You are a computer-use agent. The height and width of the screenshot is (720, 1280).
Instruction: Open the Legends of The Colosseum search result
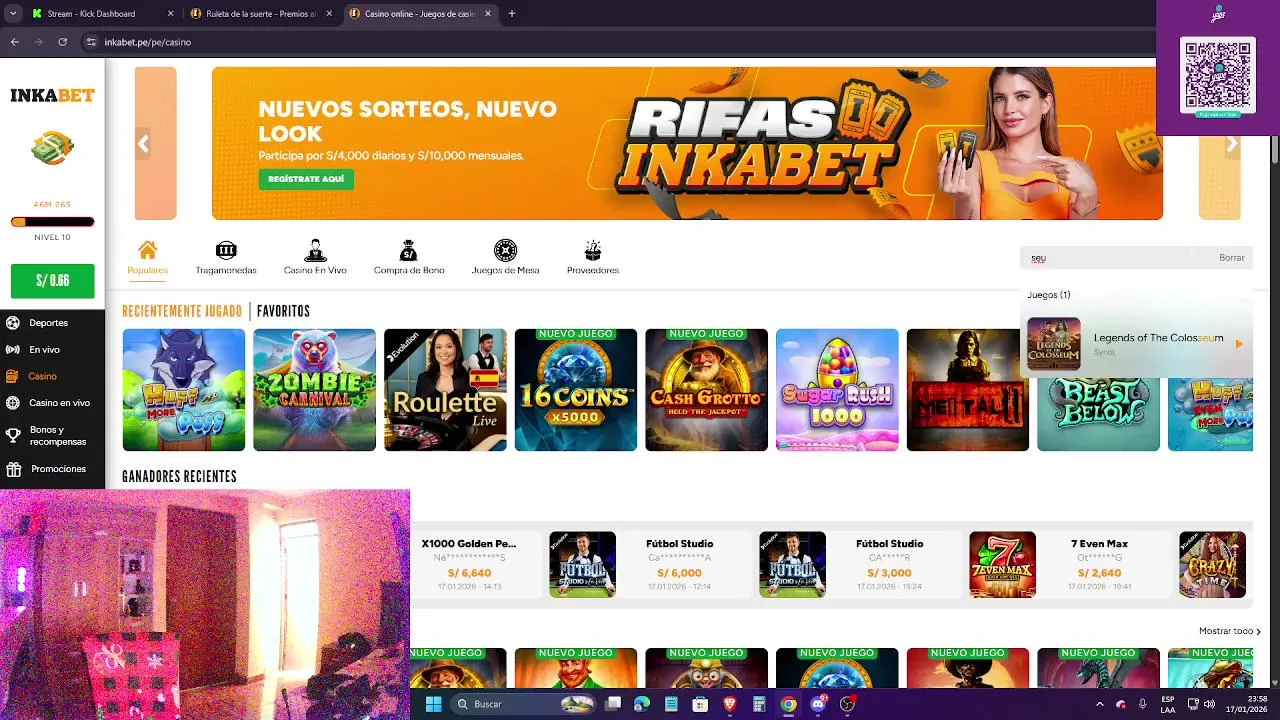point(1136,344)
